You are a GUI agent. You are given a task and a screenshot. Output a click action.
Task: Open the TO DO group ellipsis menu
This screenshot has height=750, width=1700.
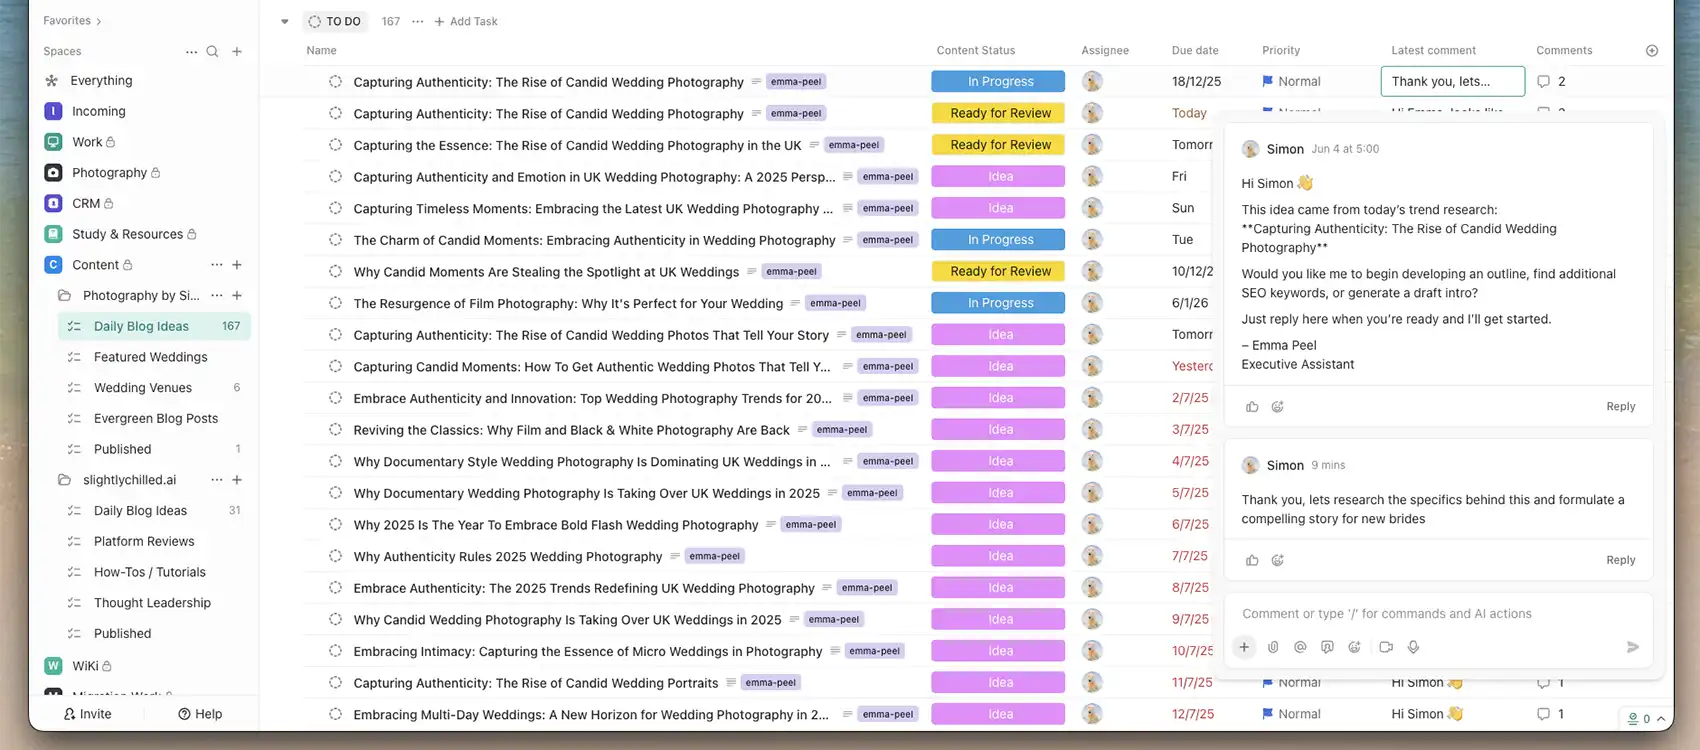(417, 21)
